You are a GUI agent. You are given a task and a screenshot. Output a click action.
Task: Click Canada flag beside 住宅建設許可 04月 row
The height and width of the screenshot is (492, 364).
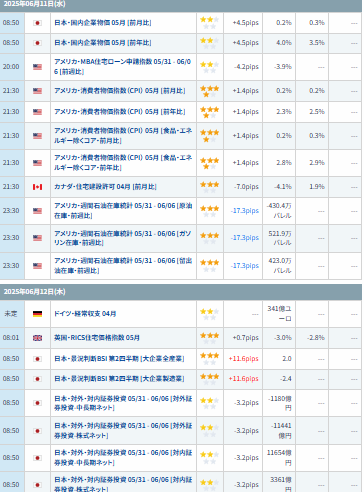pyautogui.click(x=37, y=187)
